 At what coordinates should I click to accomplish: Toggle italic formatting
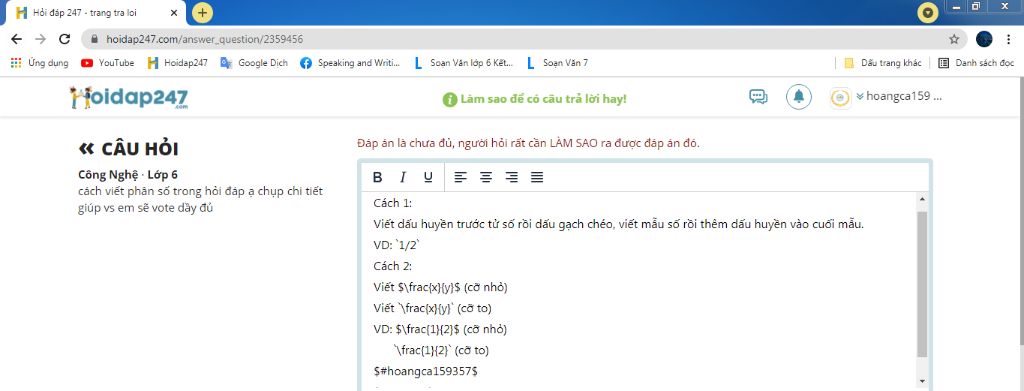(403, 177)
